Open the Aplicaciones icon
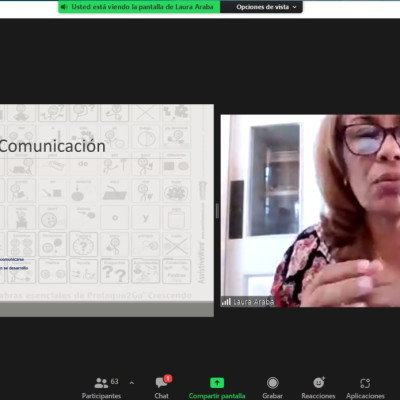This screenshot has width=400, height=400. [365, 383]
